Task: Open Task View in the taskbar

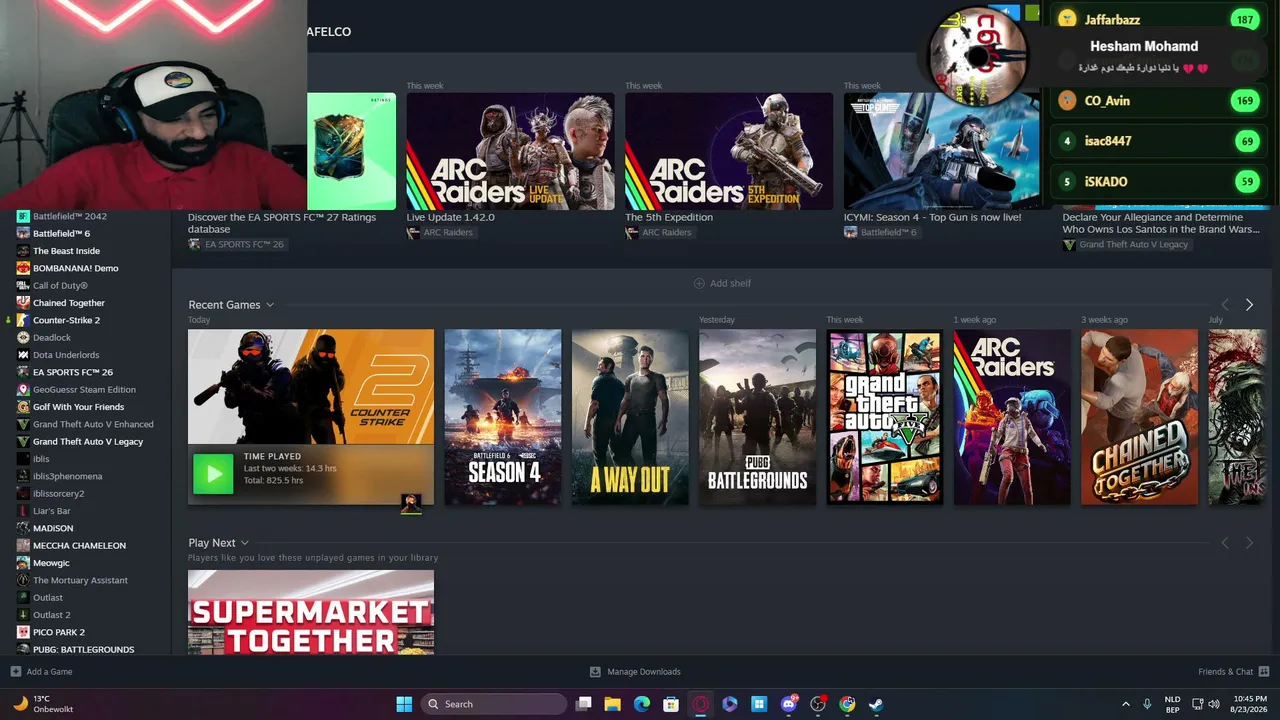Action: [584, 704]
